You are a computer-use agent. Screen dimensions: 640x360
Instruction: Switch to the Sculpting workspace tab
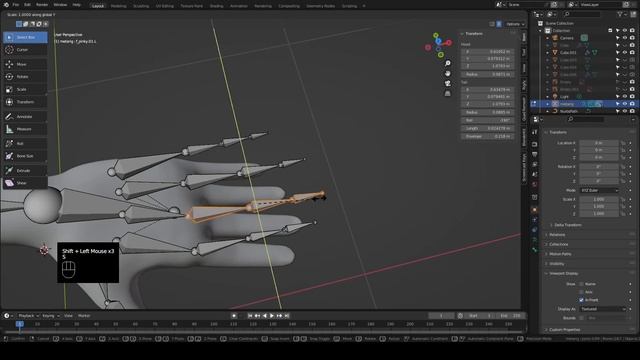(x=141, y=6)
